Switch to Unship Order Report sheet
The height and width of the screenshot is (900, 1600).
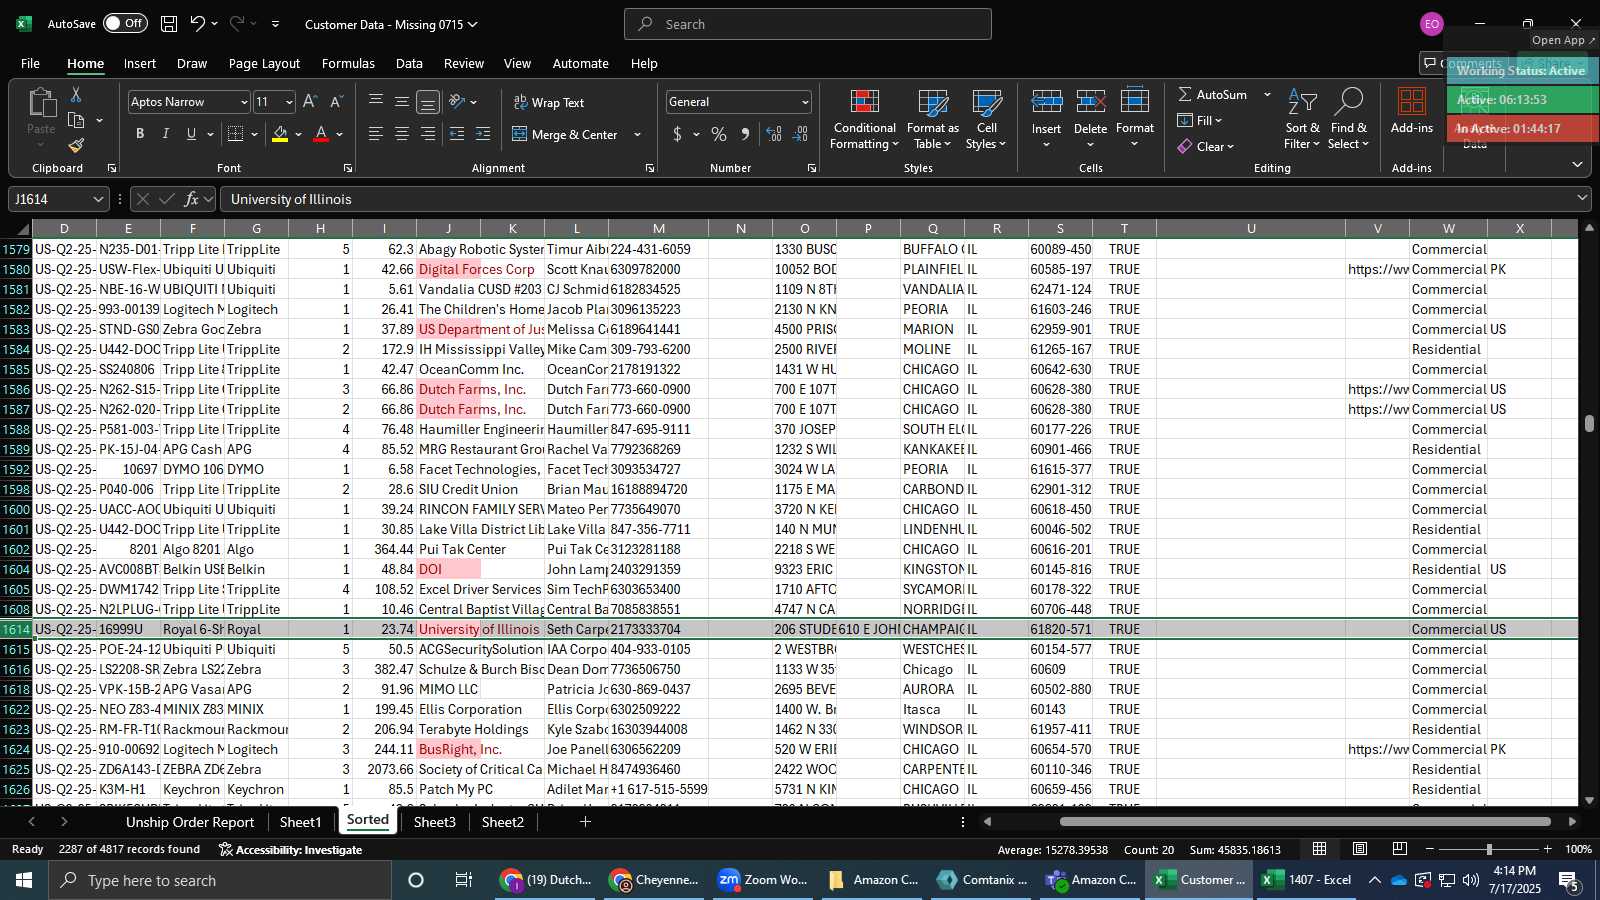(x=190, y=822)
